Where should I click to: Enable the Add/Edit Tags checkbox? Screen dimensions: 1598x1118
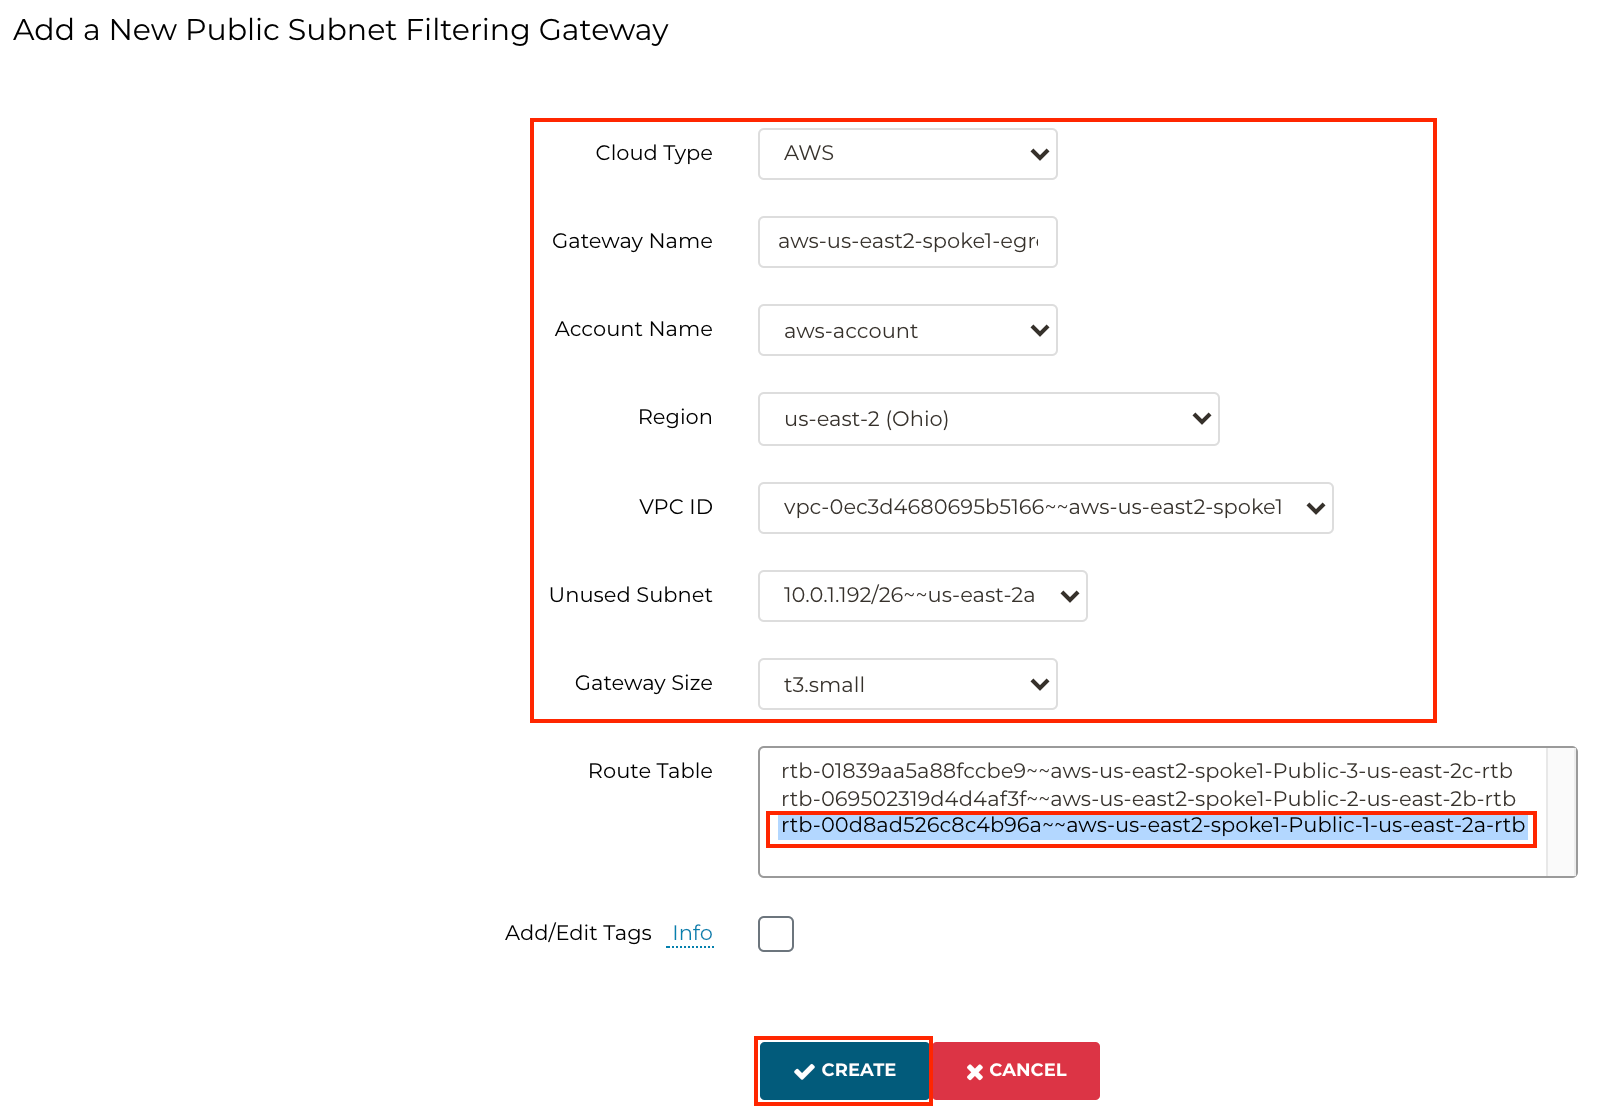(776, 934)
